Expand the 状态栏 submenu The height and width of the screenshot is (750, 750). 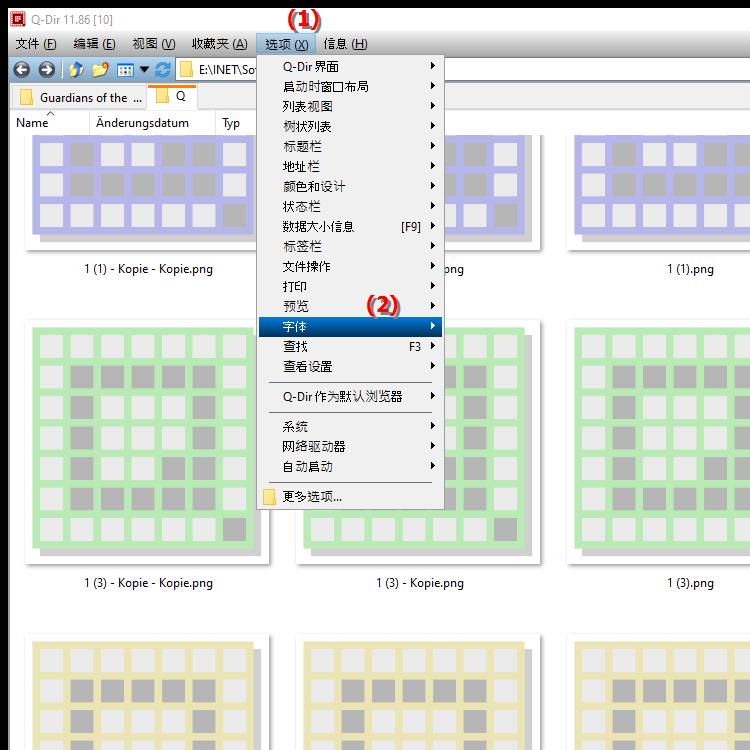[x=350, y=206]
